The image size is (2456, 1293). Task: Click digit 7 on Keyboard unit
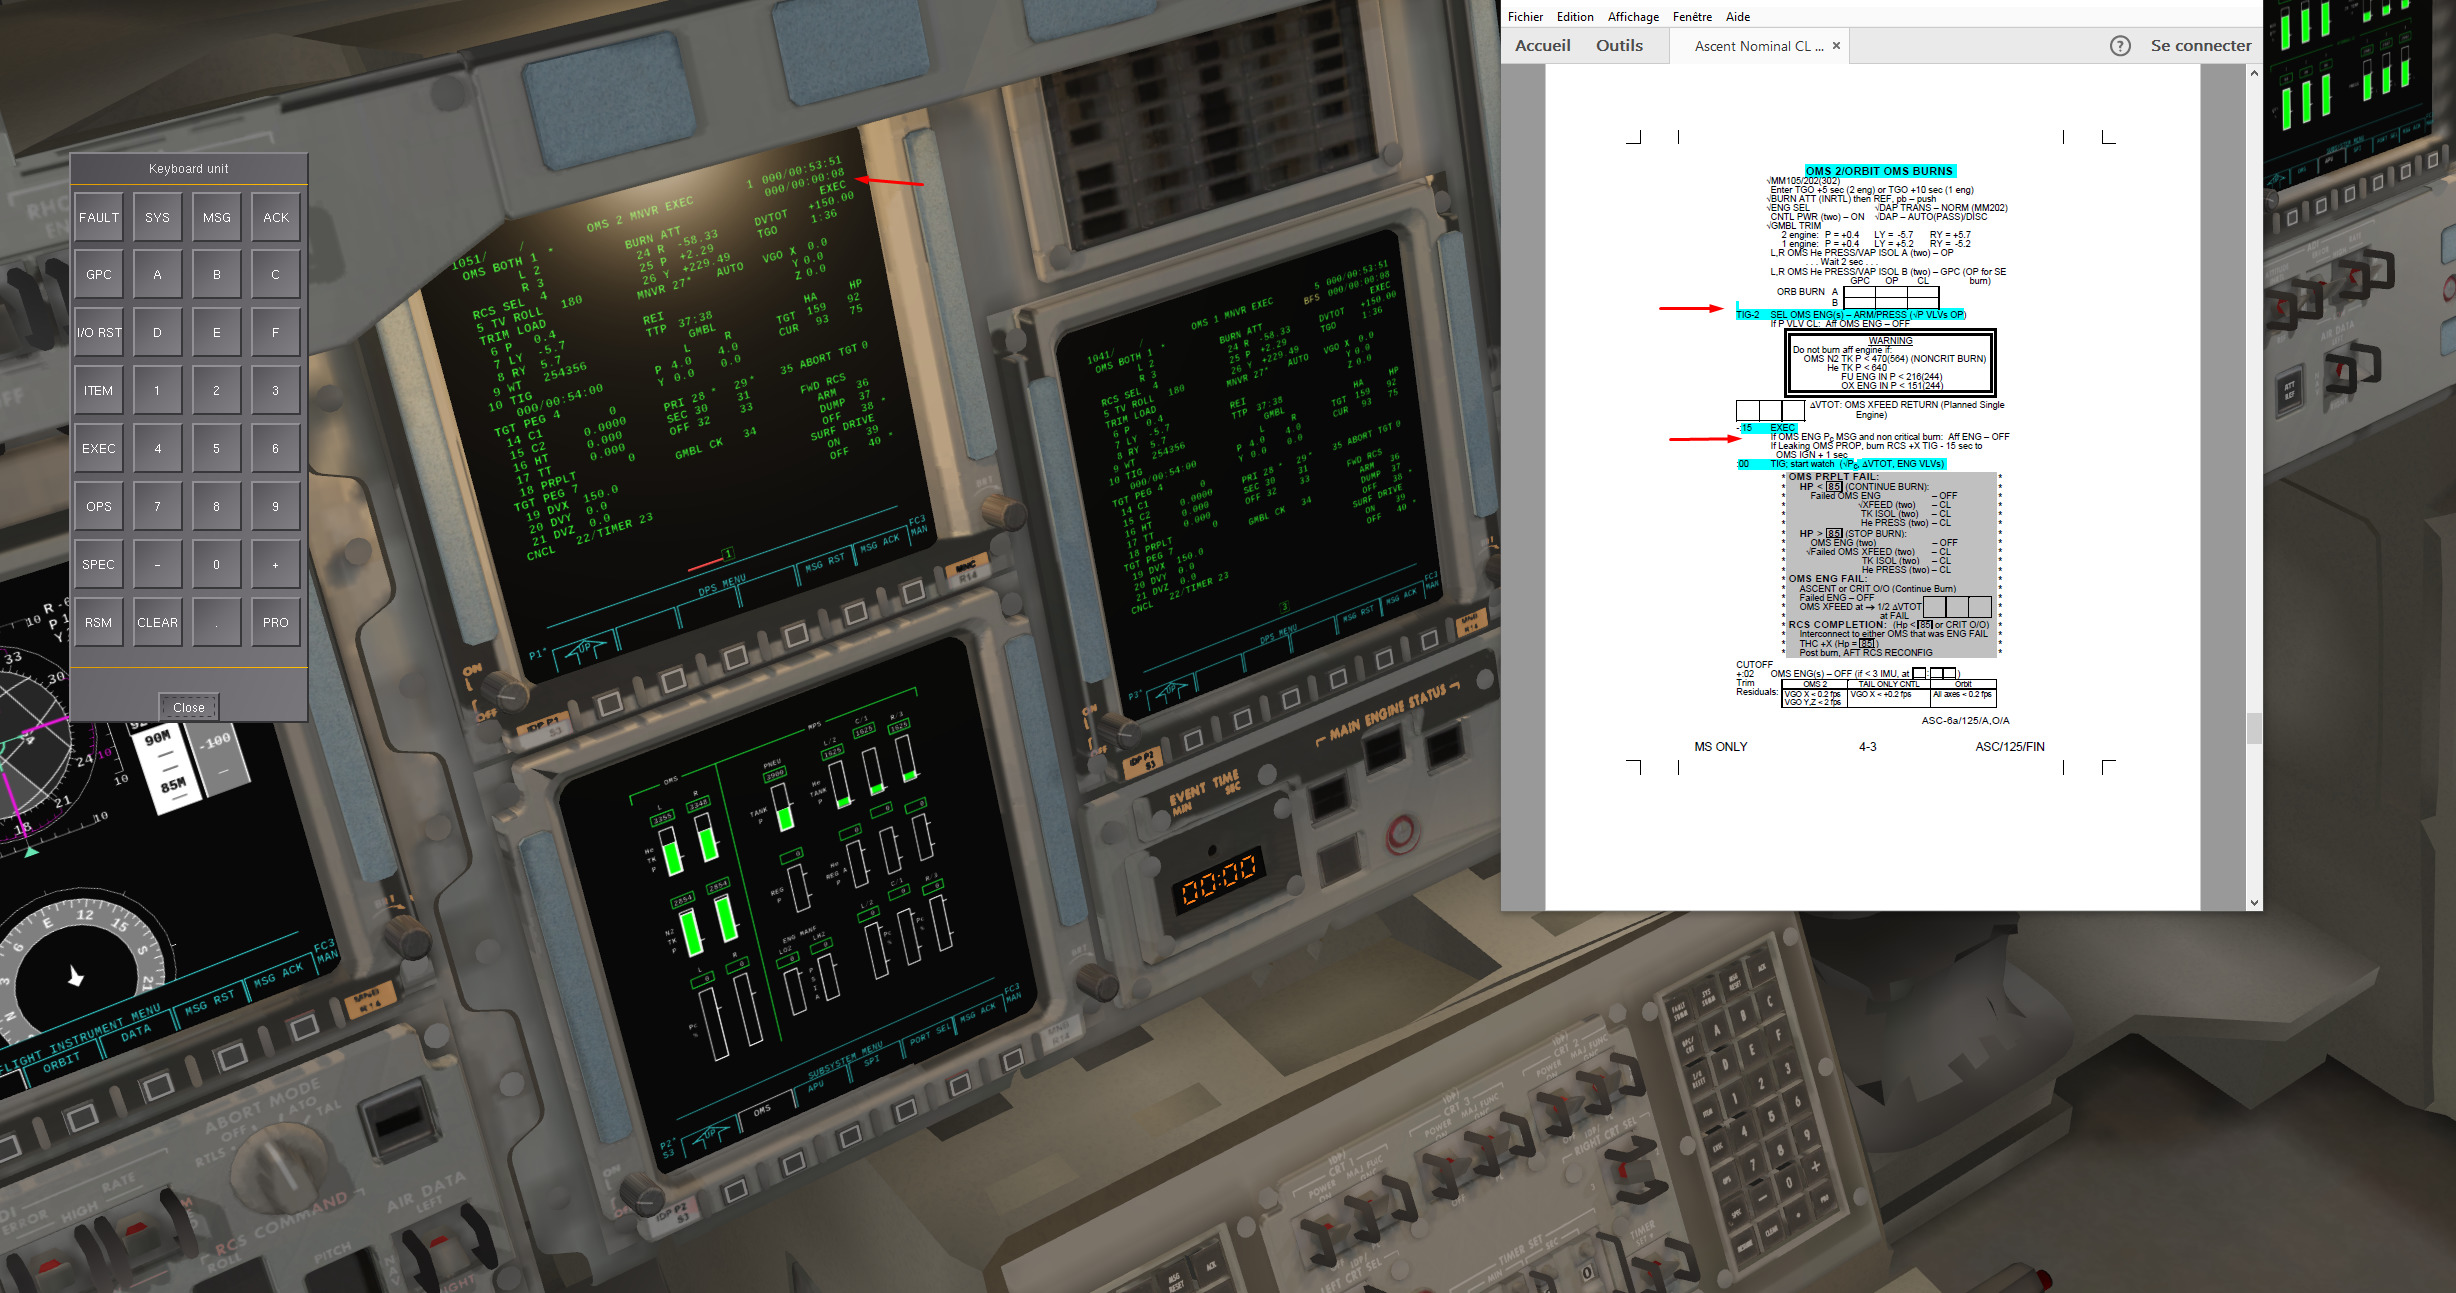point(157,506)
